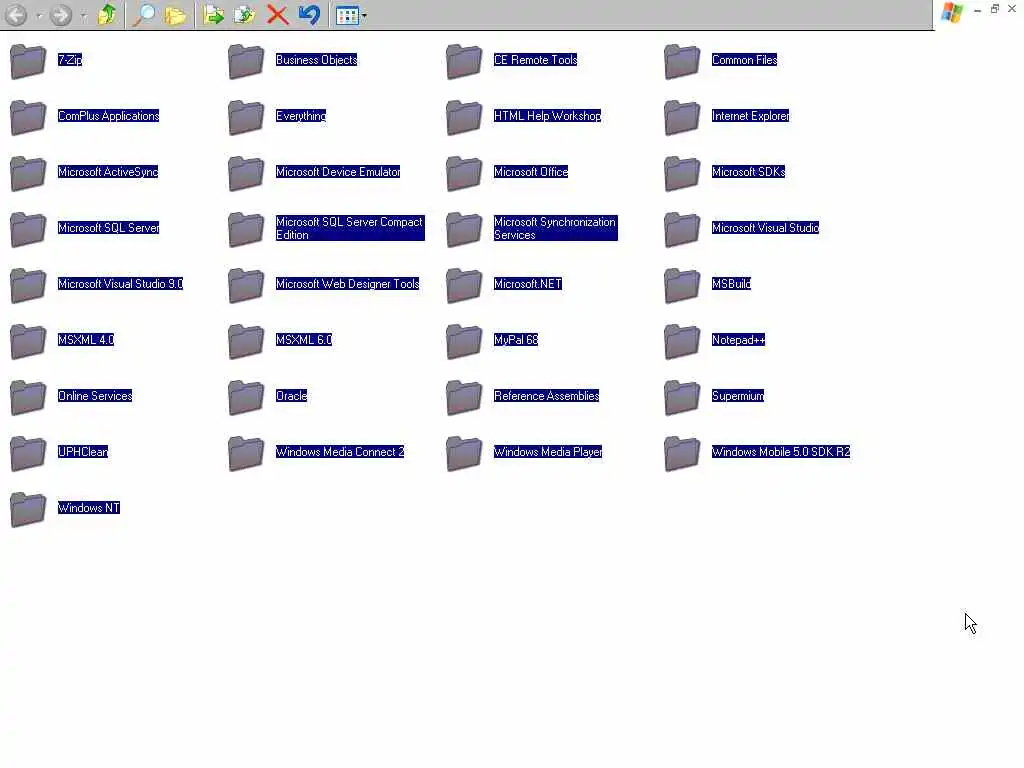Click the Copy To toolbar icon

pos(245,15)
